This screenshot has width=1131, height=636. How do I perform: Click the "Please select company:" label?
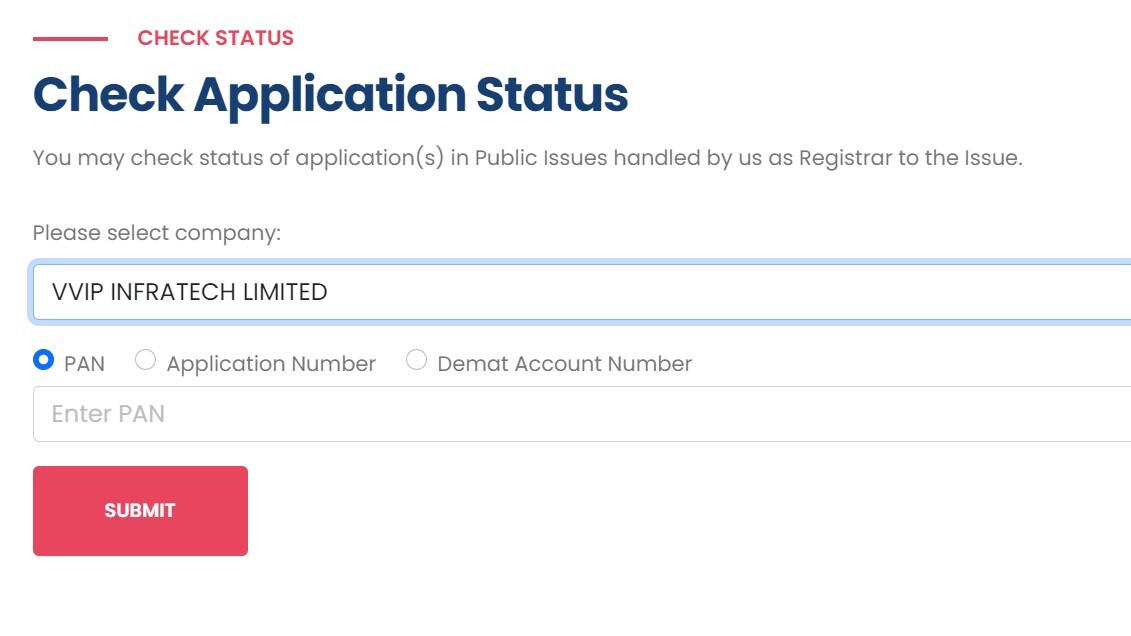tap(157, 233)
